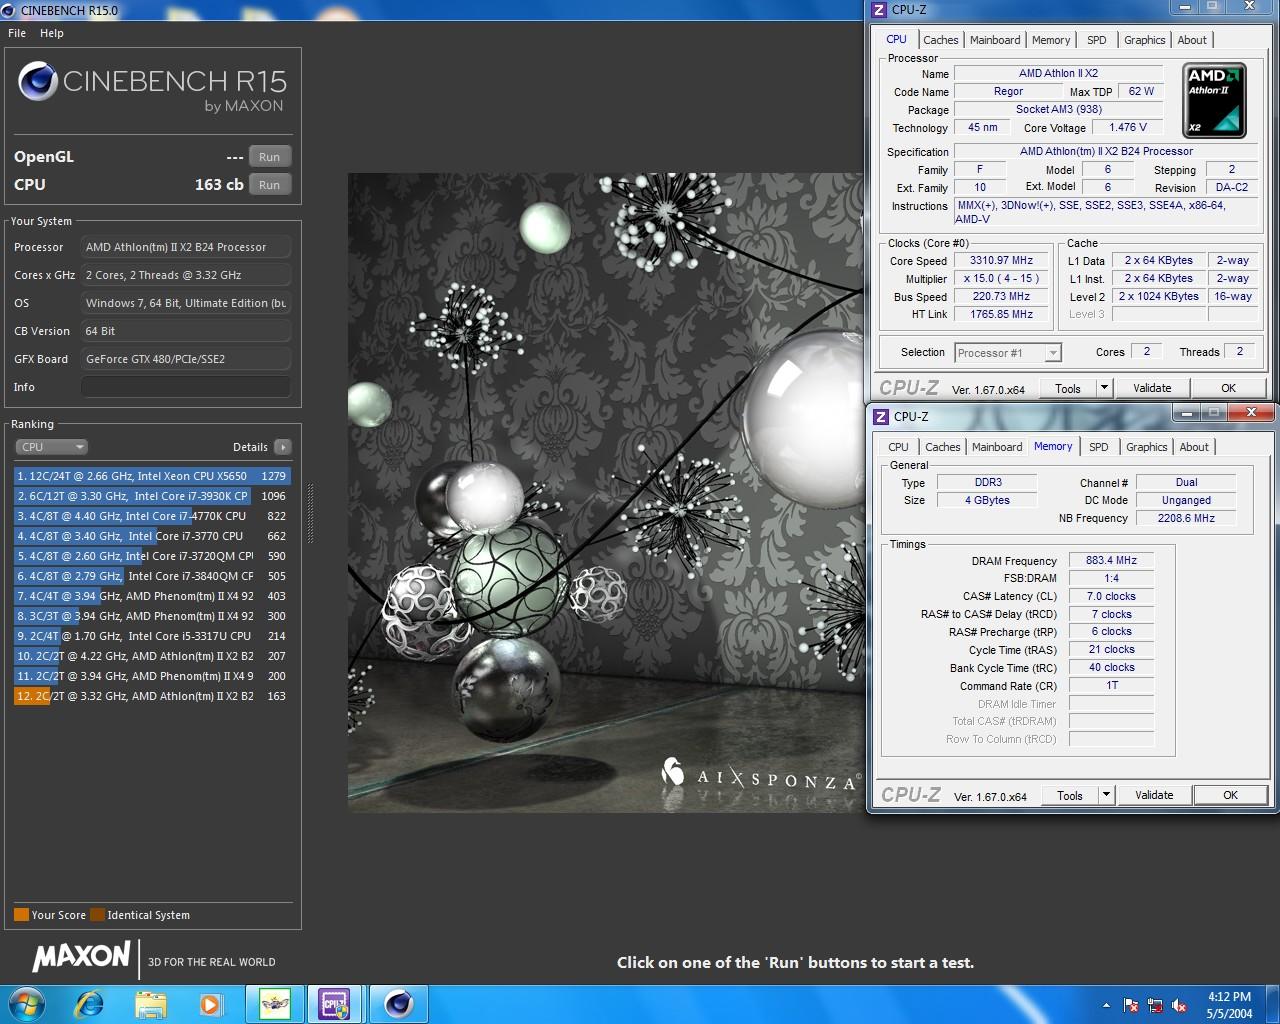Expand Tools dropdown arrow in upper CPU-Z window
The height and width of the screenshot is (1024, 1280).
coord(1104,388)
